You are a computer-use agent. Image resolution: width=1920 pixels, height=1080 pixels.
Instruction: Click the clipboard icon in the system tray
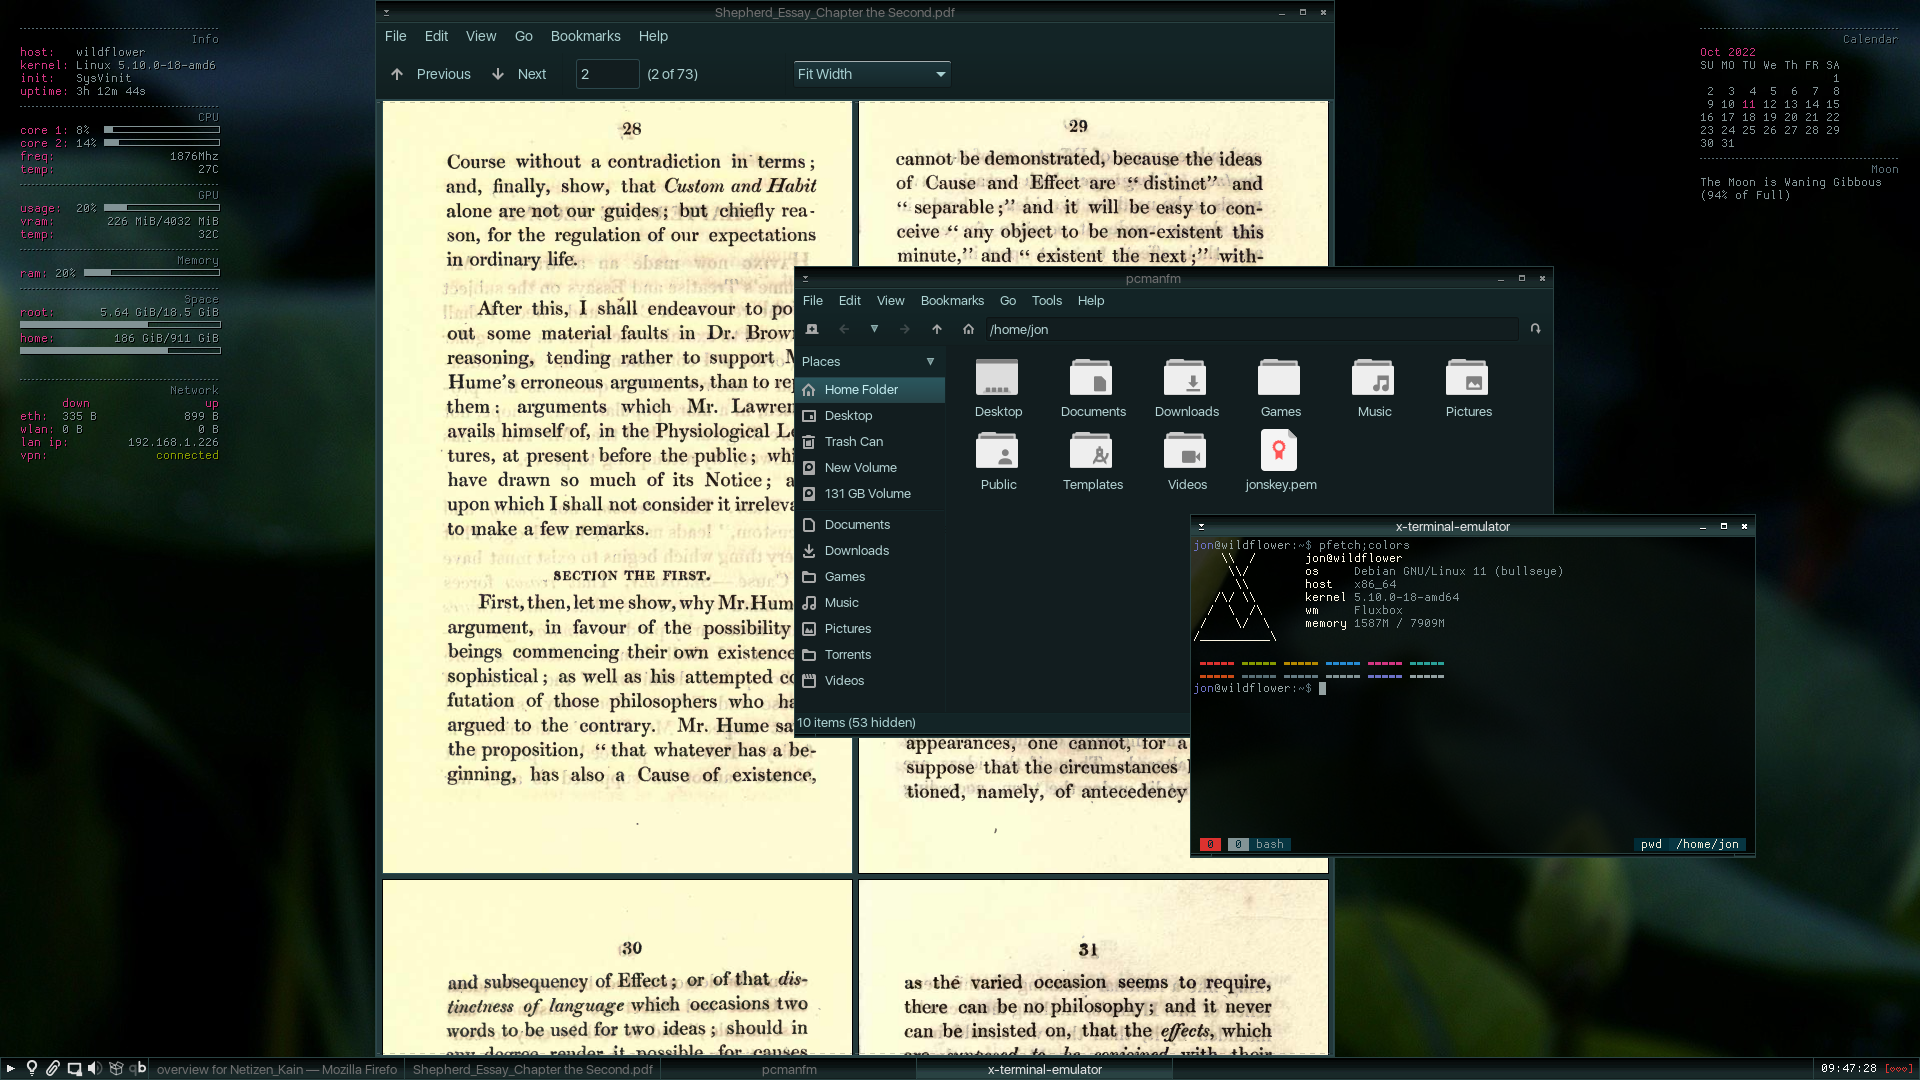[52, 1068]
